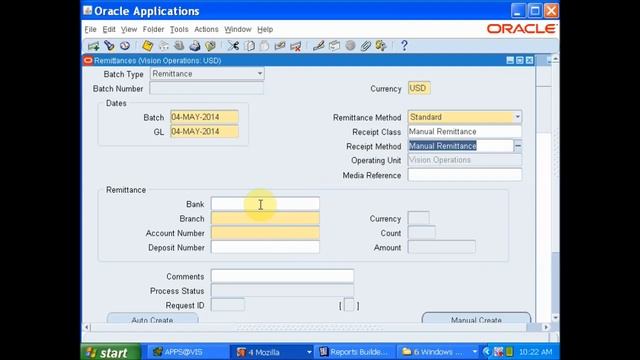The width and height of the screenshot is (640, 360).
Task: Click the system tray clock 10:22 AM
Action: [536, 352]
